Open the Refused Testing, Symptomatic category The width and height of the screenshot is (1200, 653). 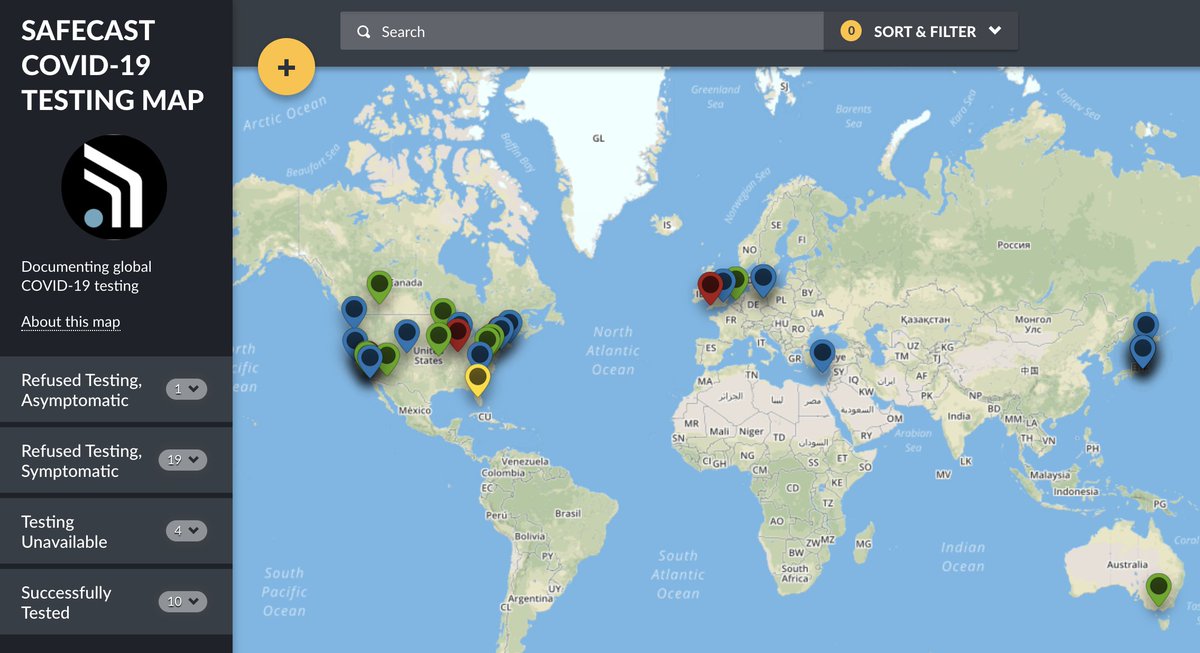(x=116, y=461)
